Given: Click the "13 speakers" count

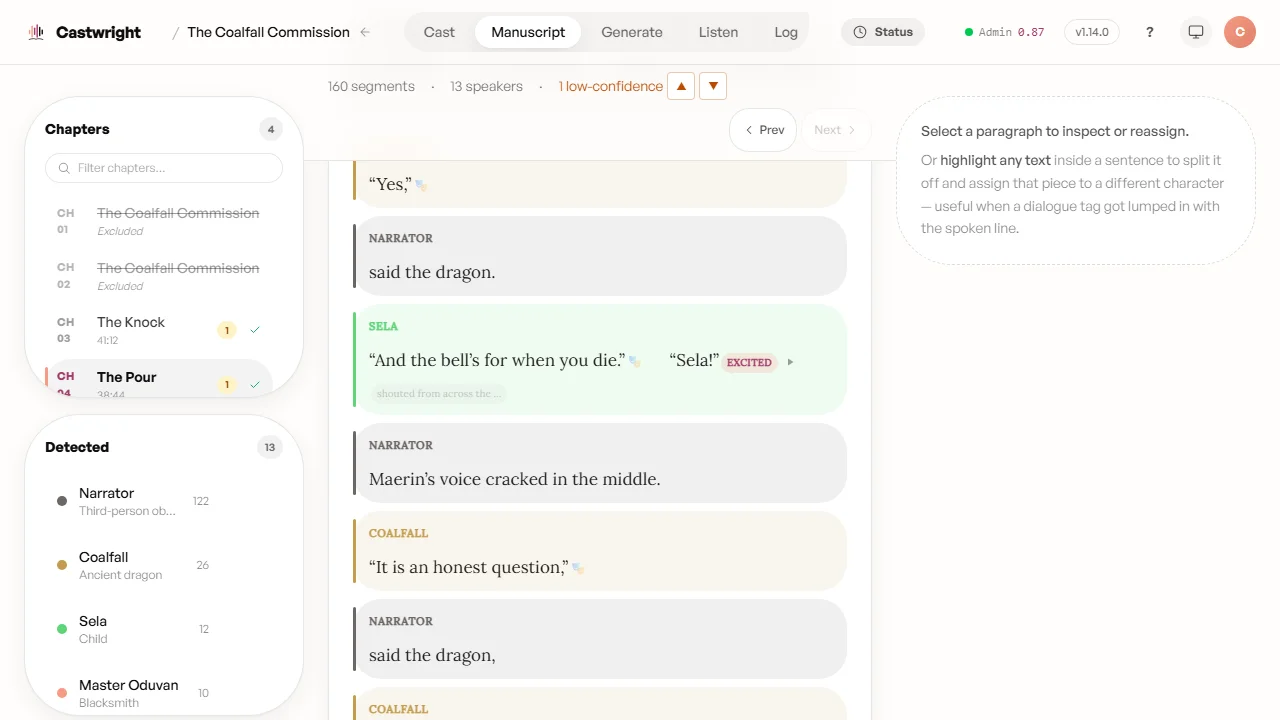Looking at the screenshot, I should (486, 86).
